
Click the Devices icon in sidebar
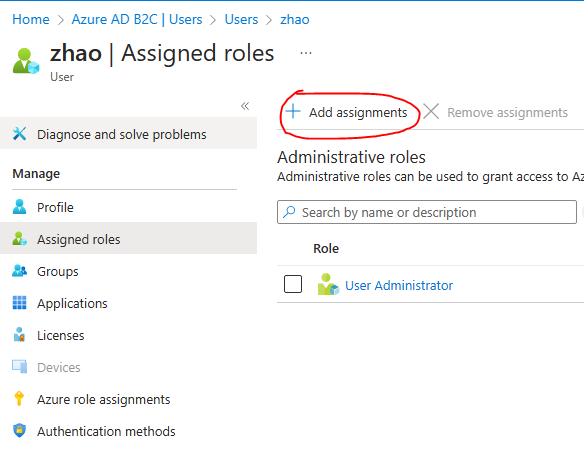[x=19, y=367]
